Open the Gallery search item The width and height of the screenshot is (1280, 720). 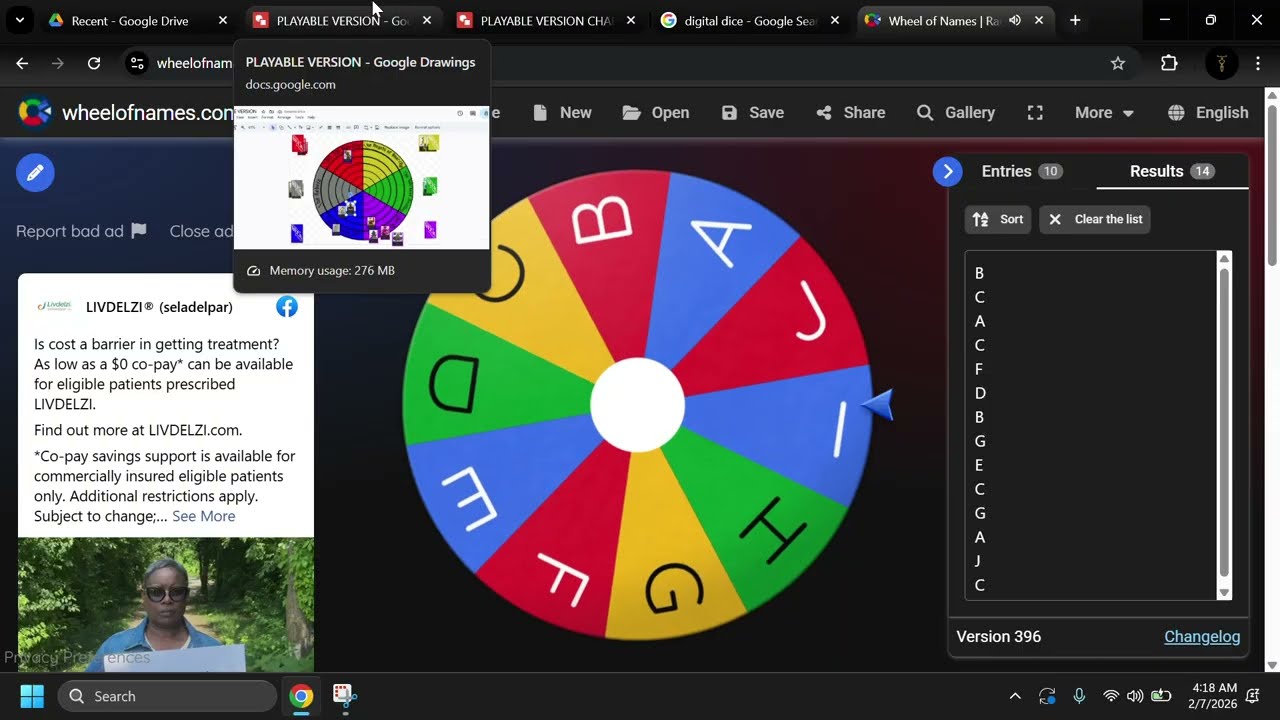[x=956, y=112]
